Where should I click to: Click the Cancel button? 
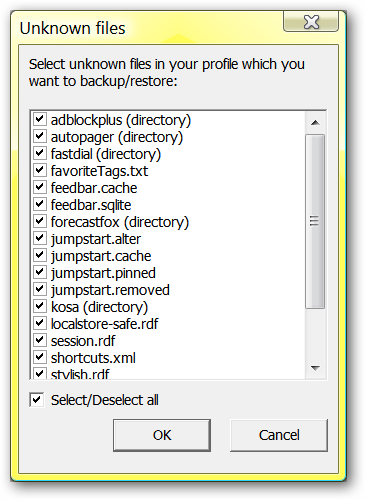point(279,435)
